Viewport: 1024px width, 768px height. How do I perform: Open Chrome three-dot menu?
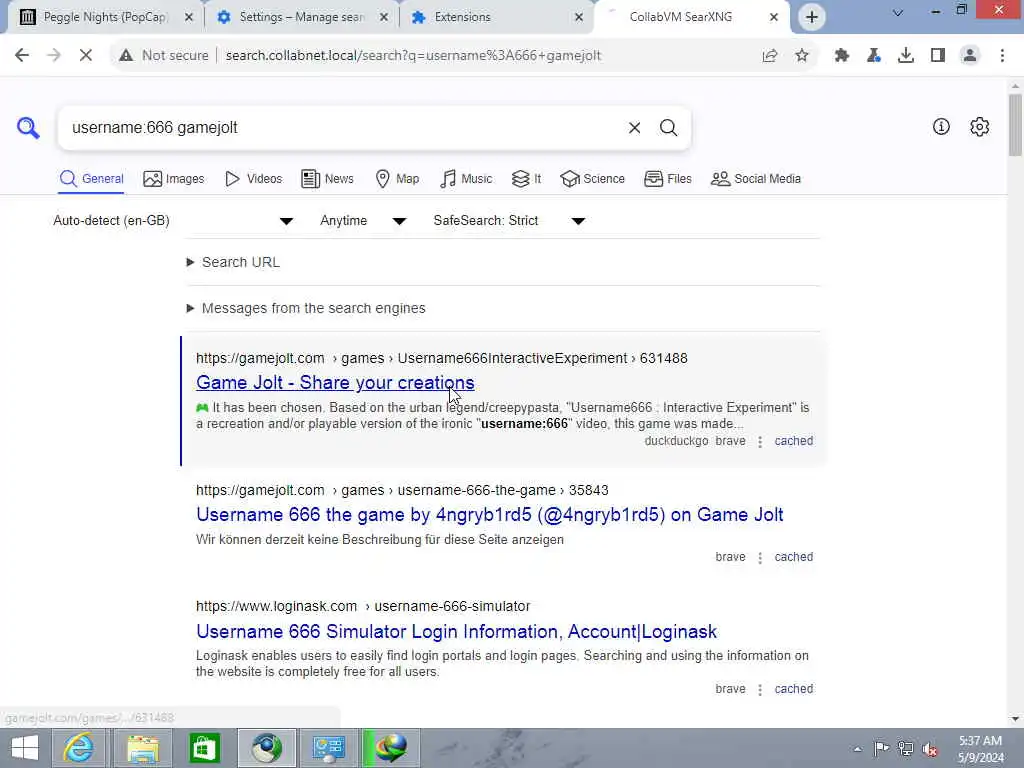(1002, 56)
